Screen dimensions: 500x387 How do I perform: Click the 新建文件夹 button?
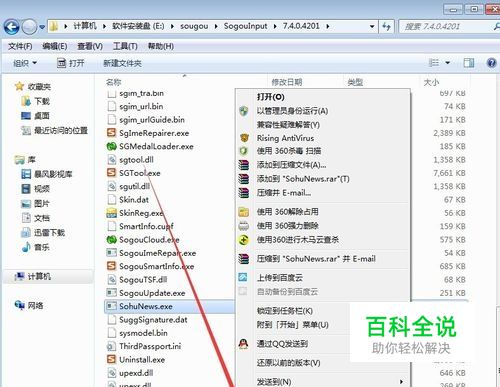pyautogui.click(x=122, y=63)
